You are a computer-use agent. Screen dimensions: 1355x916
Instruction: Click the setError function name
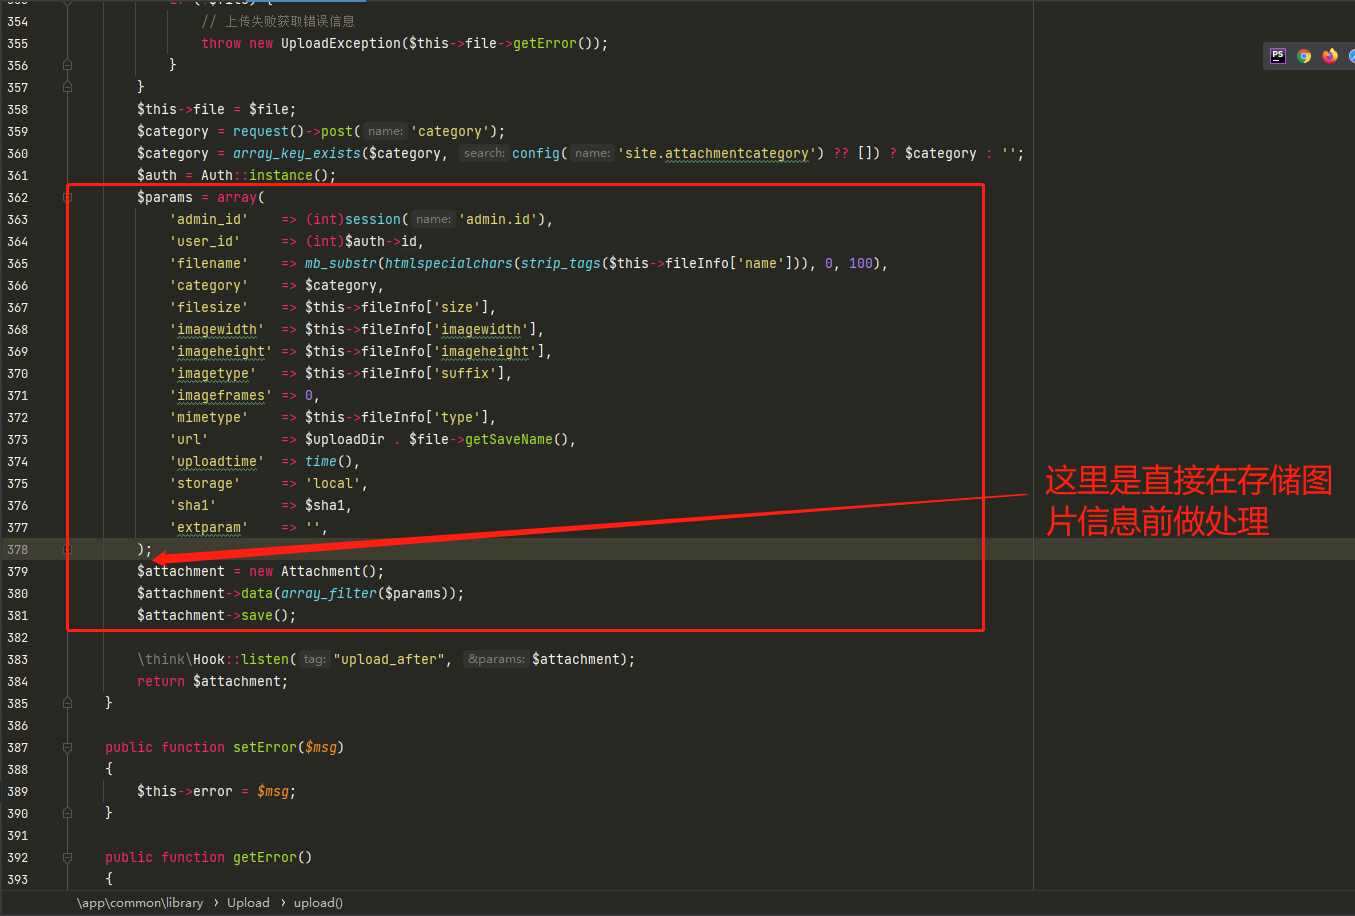click(x=265, y=747)
